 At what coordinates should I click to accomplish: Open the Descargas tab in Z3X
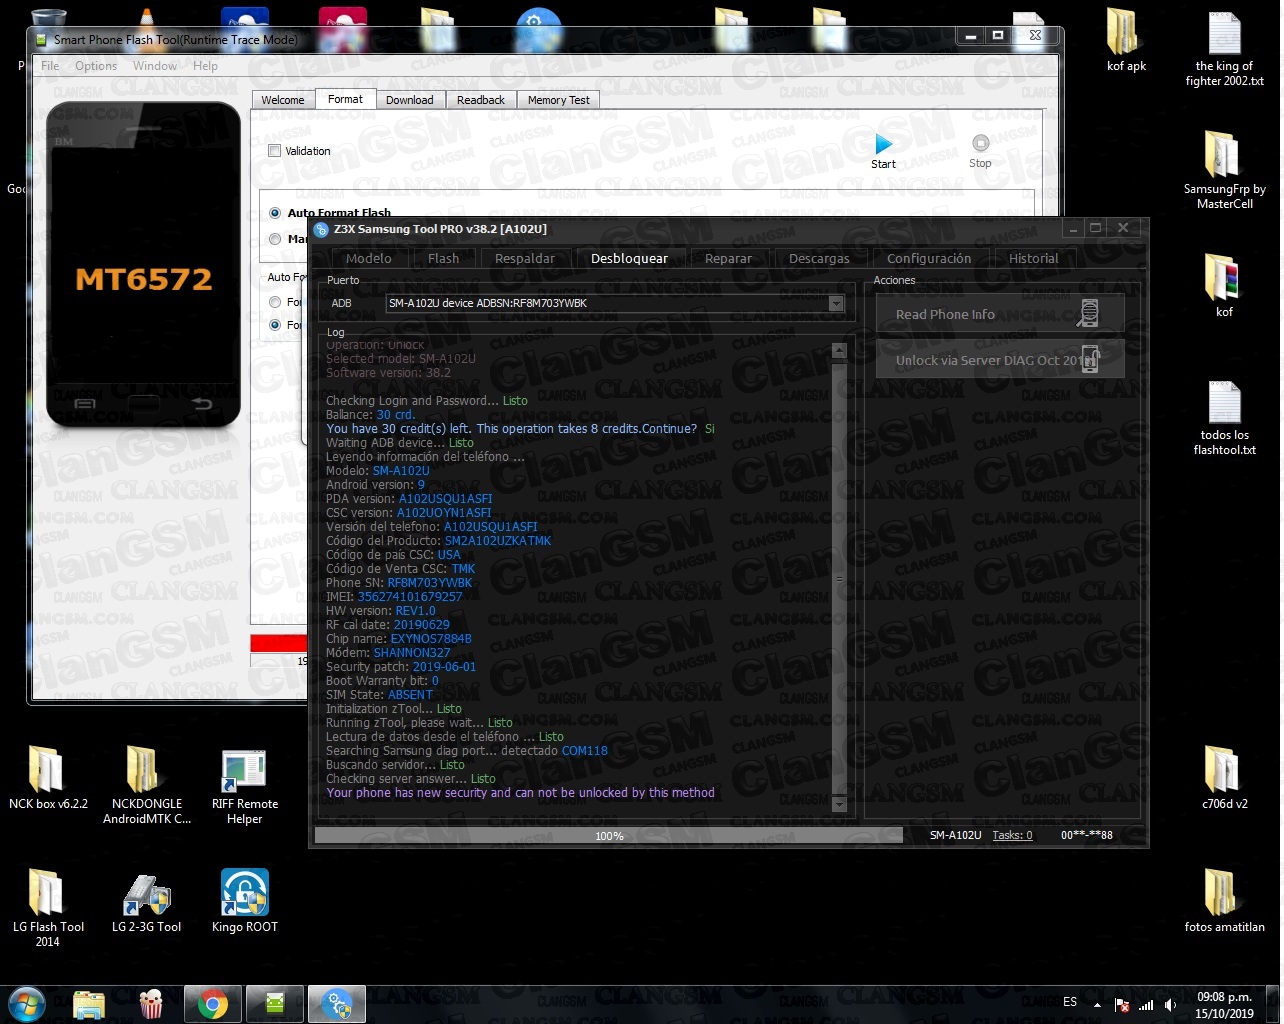pyautogui.click(x=819, y=258)
